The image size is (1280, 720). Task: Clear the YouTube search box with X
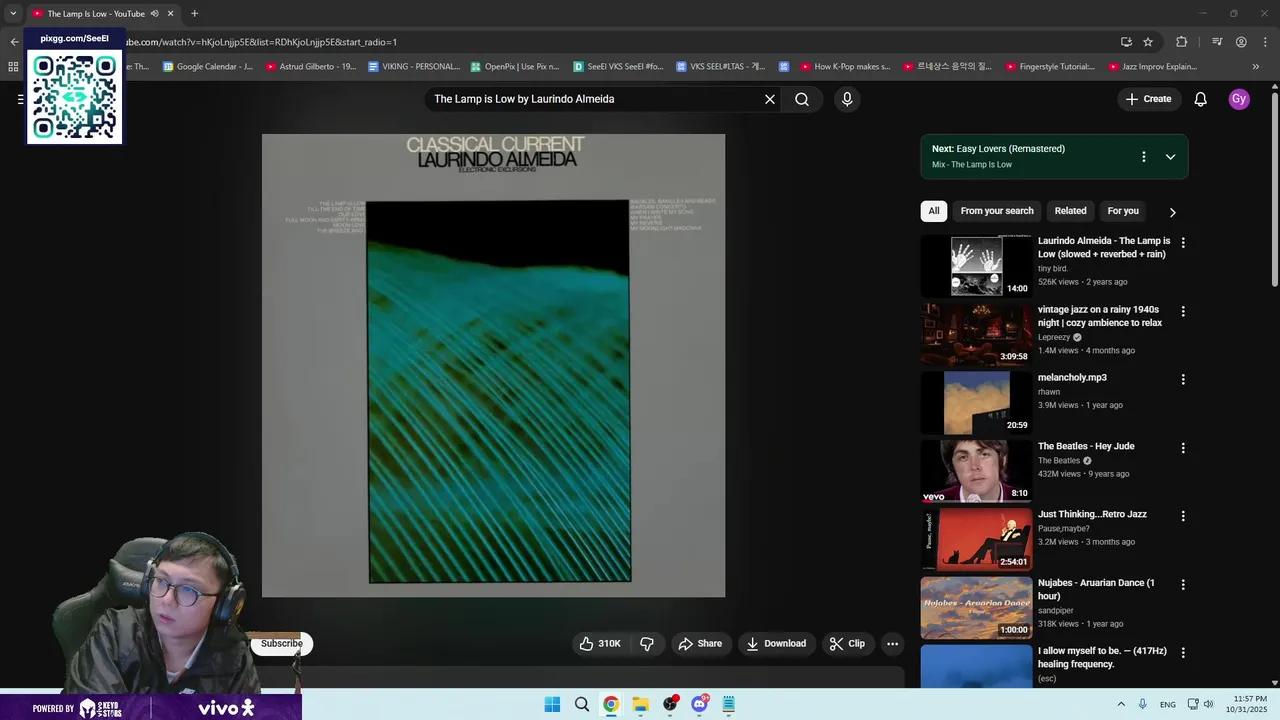tap(770, 99)
